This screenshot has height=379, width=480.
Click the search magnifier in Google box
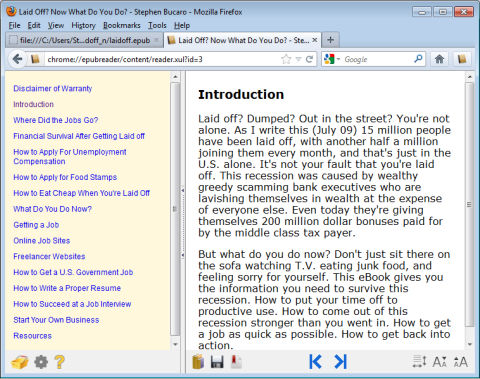click(x=418, y=59)
